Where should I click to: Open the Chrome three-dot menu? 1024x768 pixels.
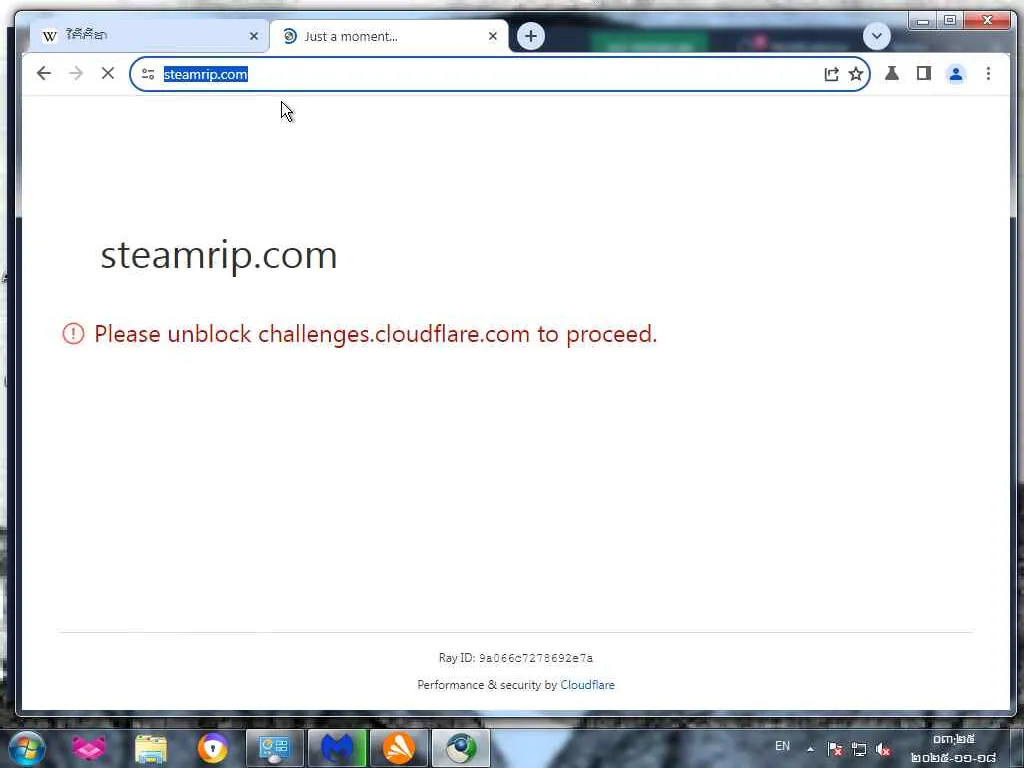point(988,74)
